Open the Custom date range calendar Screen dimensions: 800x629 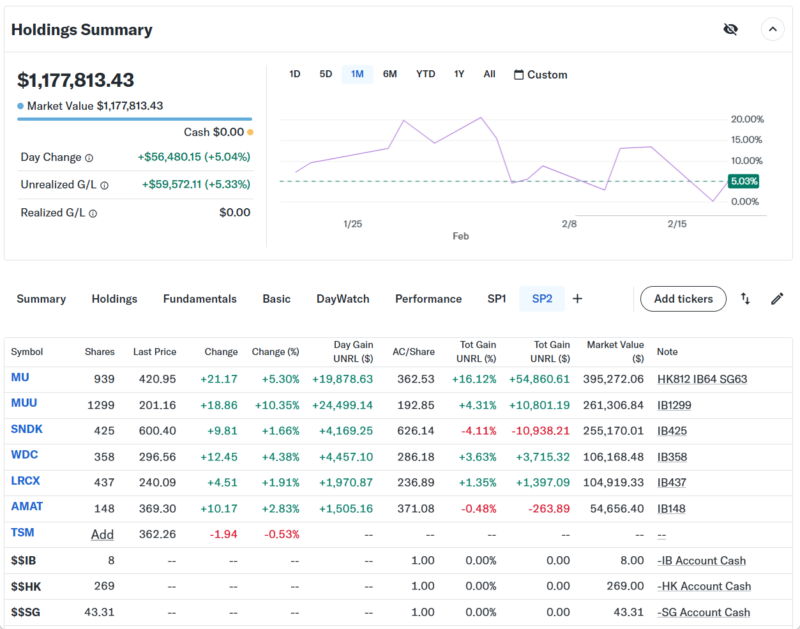coord(540,75)
